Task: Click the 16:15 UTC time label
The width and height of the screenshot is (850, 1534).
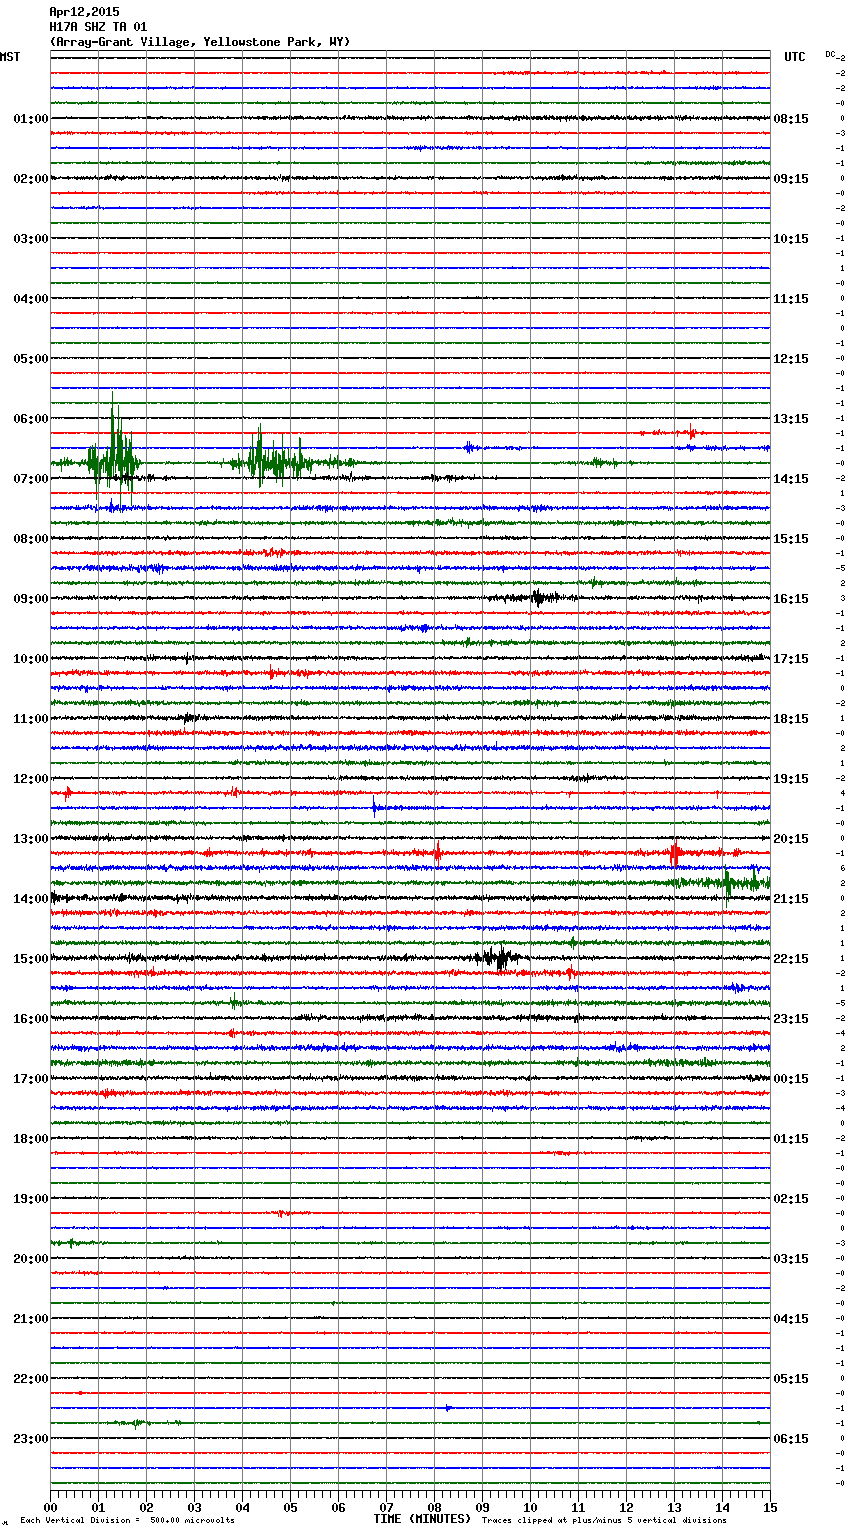Action: (x=791, y=599)
